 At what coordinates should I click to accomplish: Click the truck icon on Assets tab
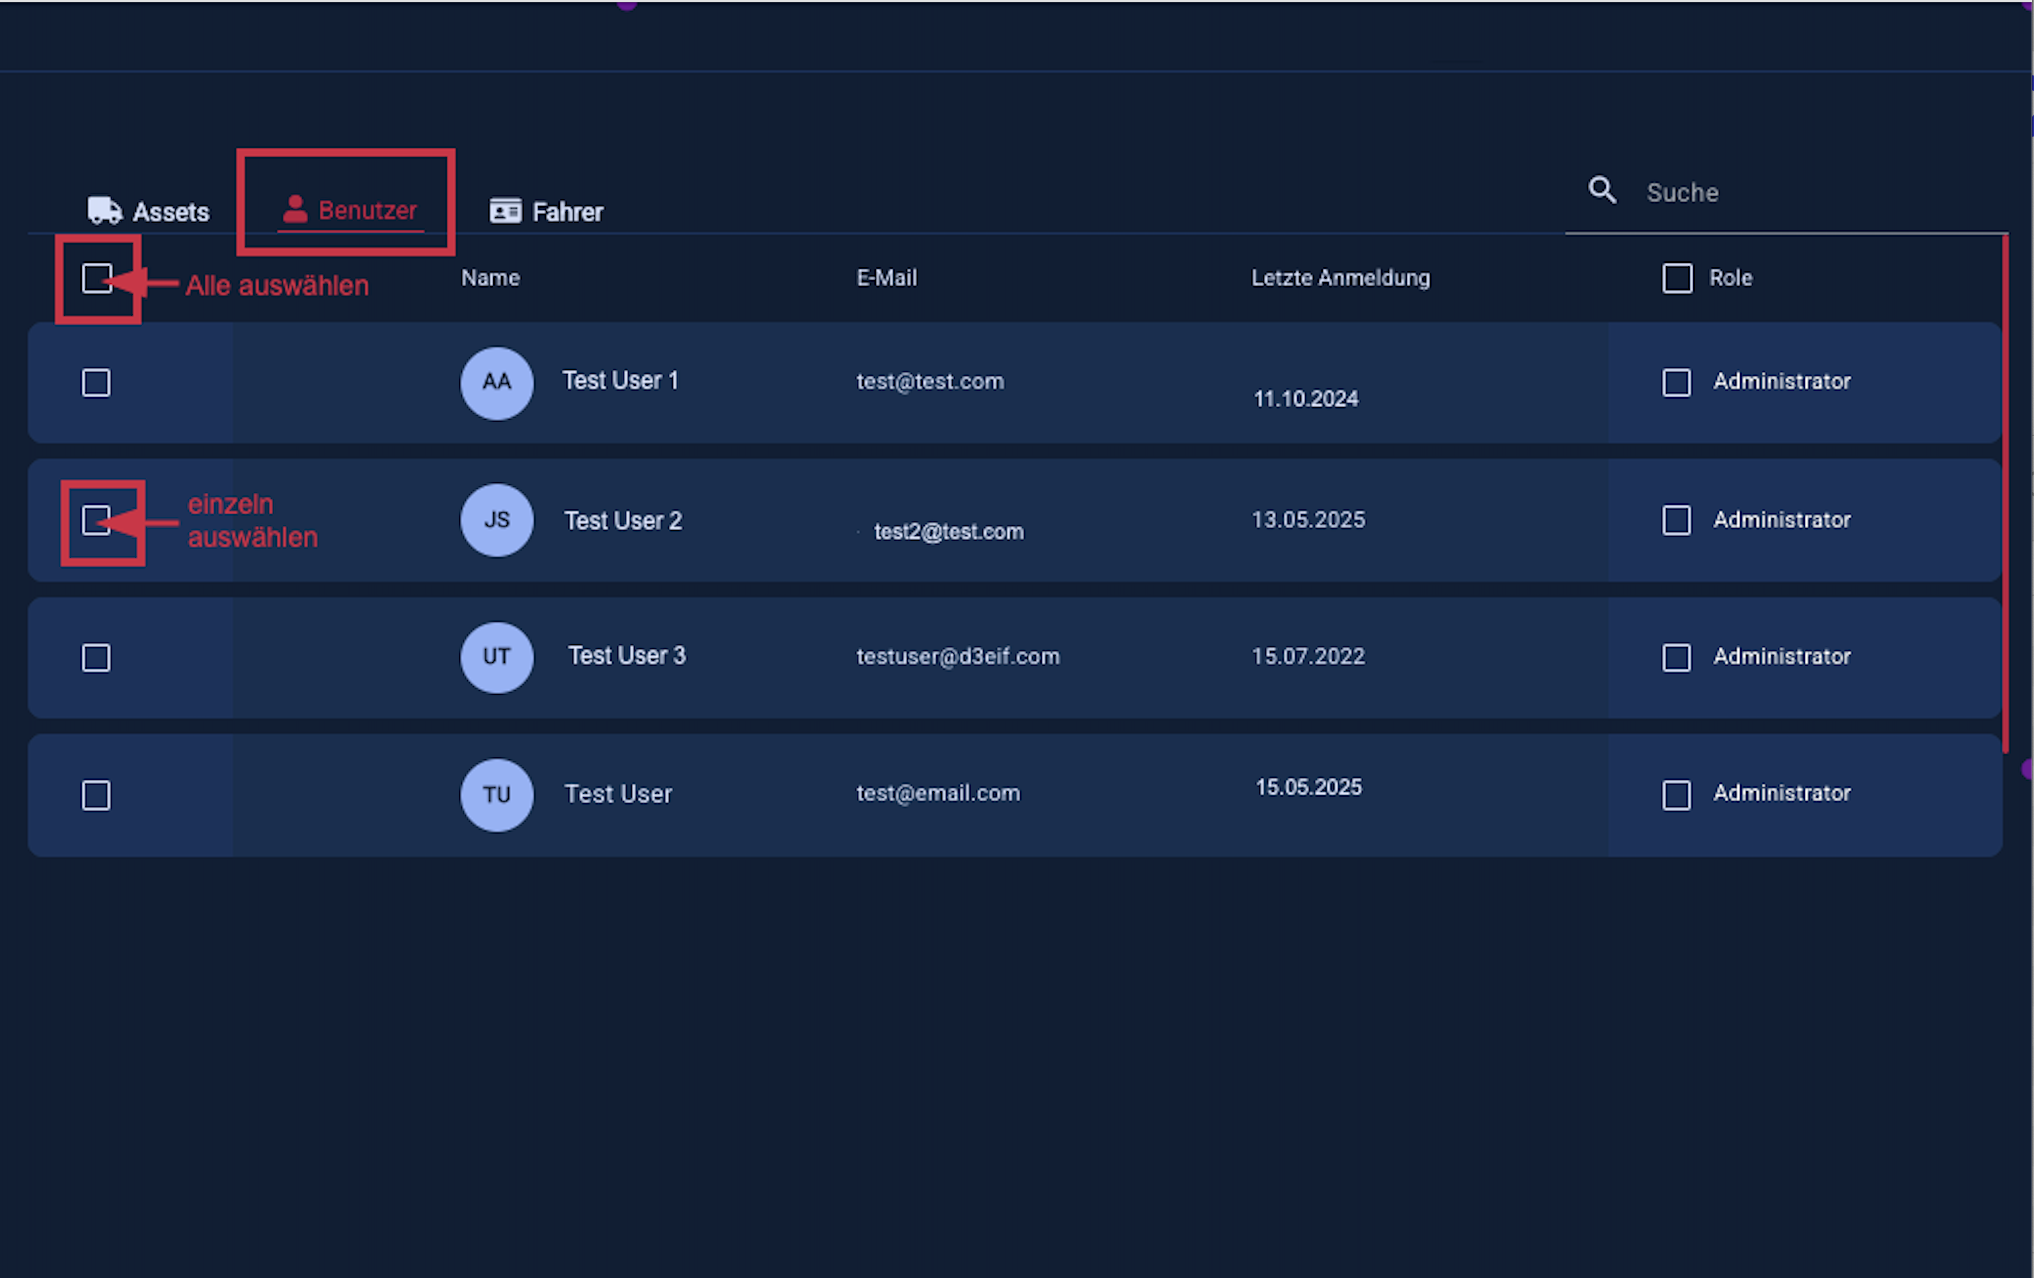click(x=104, y=210)
